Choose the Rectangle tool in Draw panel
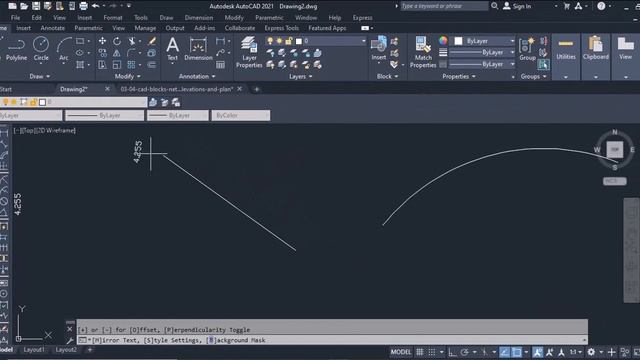The height and width of the screenshot is (360, 640). (80, 41)
